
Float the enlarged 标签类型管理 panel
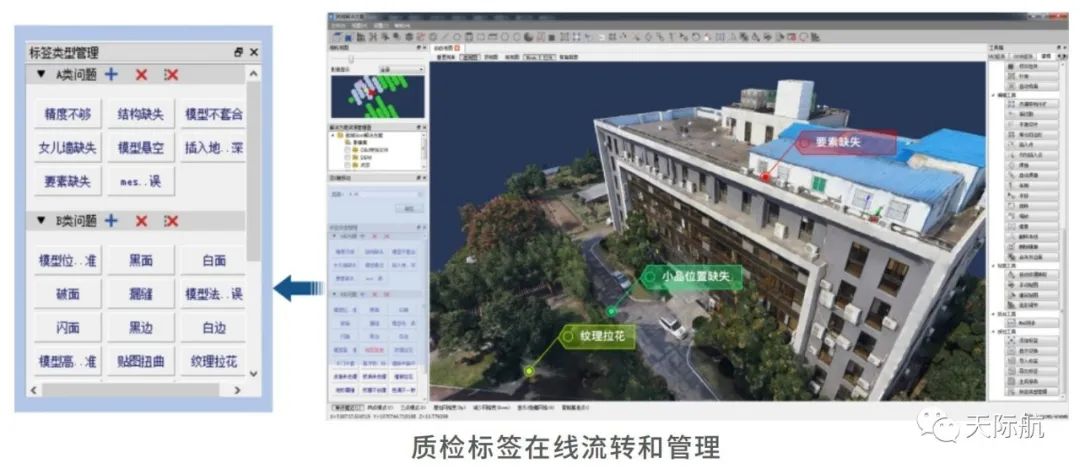238,52
